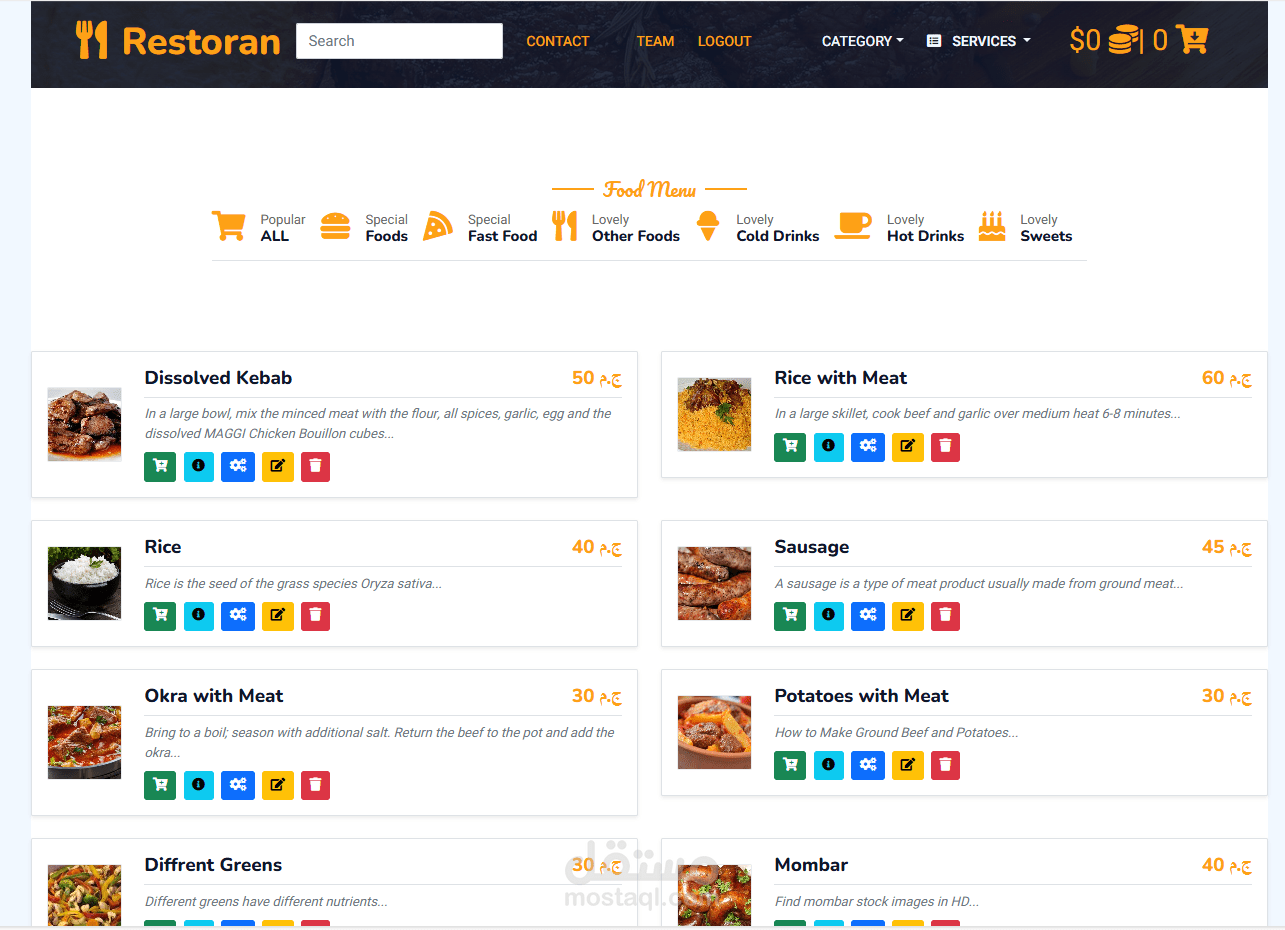Add Rice with Meat to cart
The height and width of the screenshot is (930, 1285).
coord(790,447)
